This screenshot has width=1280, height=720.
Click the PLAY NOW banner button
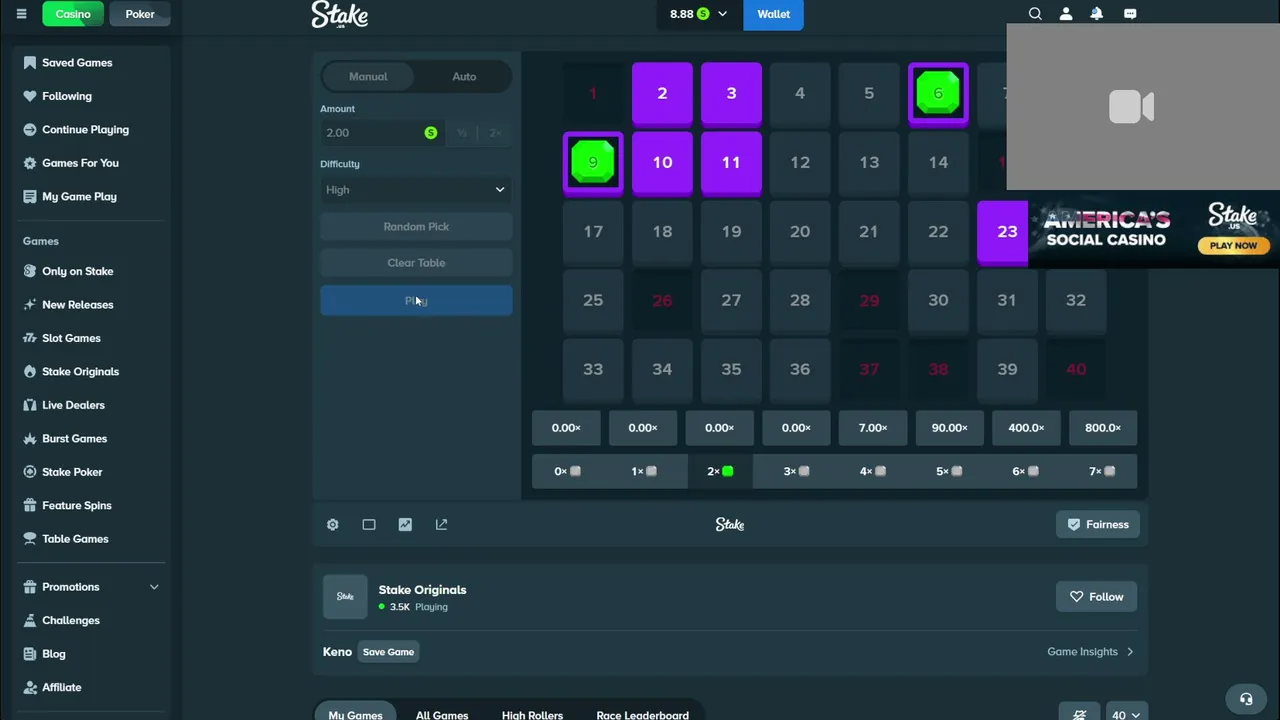point(1233,245)
